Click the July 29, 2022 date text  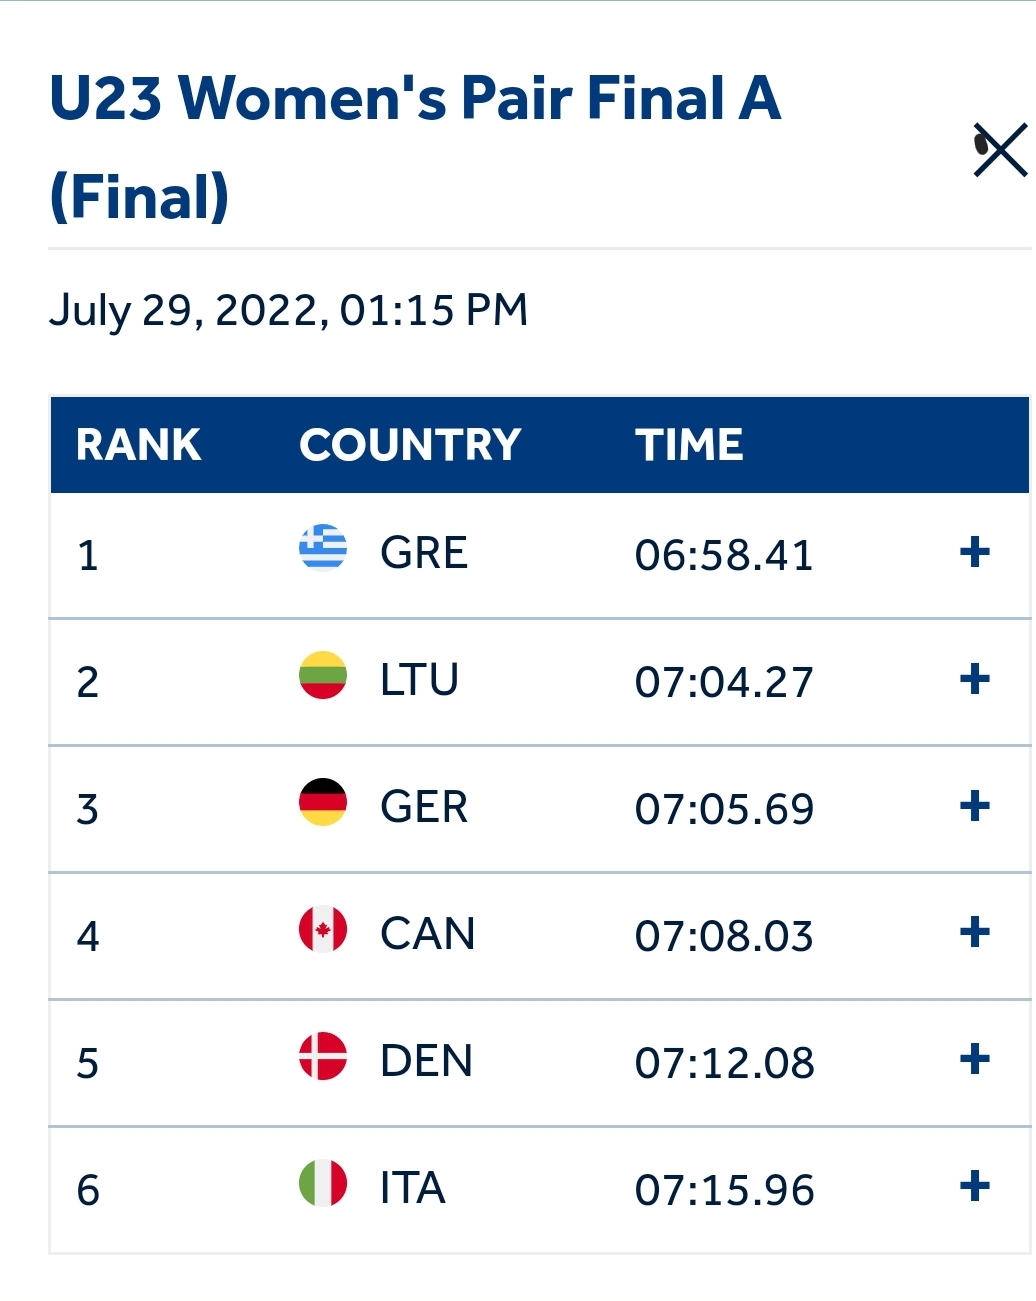click(x=288, y=310)
